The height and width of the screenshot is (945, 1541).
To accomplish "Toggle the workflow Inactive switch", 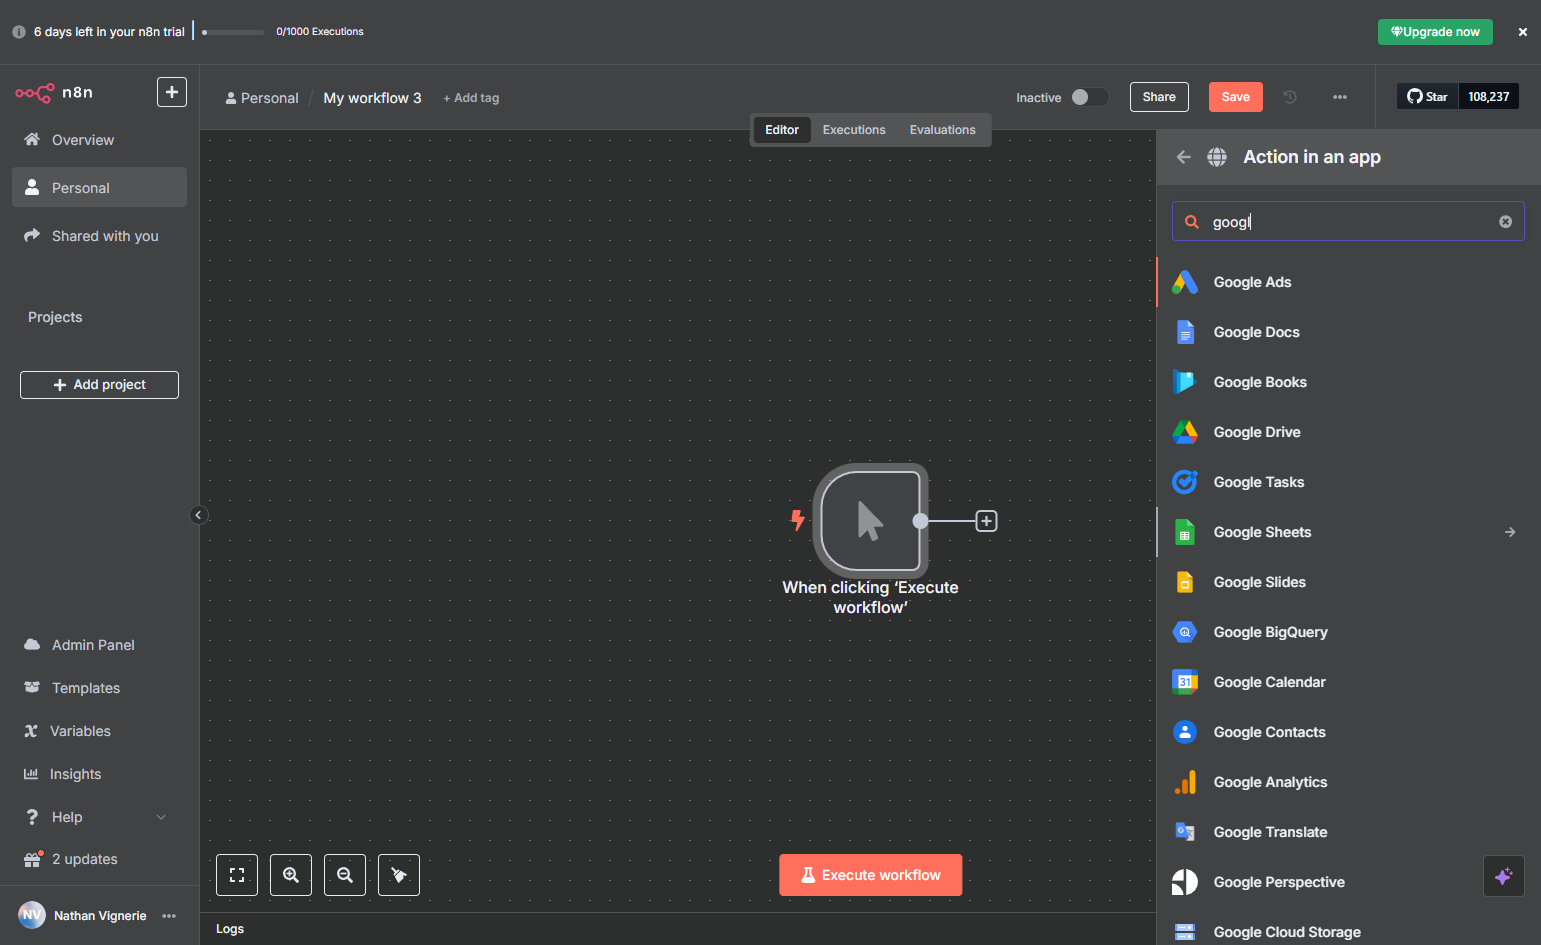I will coord(1089,97).
